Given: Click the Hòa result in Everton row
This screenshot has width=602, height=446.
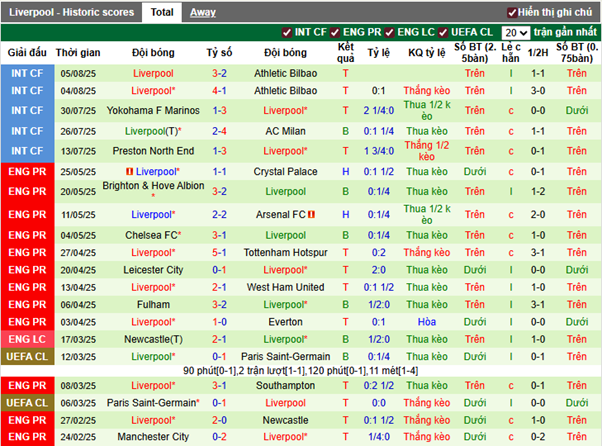Looking at the screenshot, I should point(427,322).
